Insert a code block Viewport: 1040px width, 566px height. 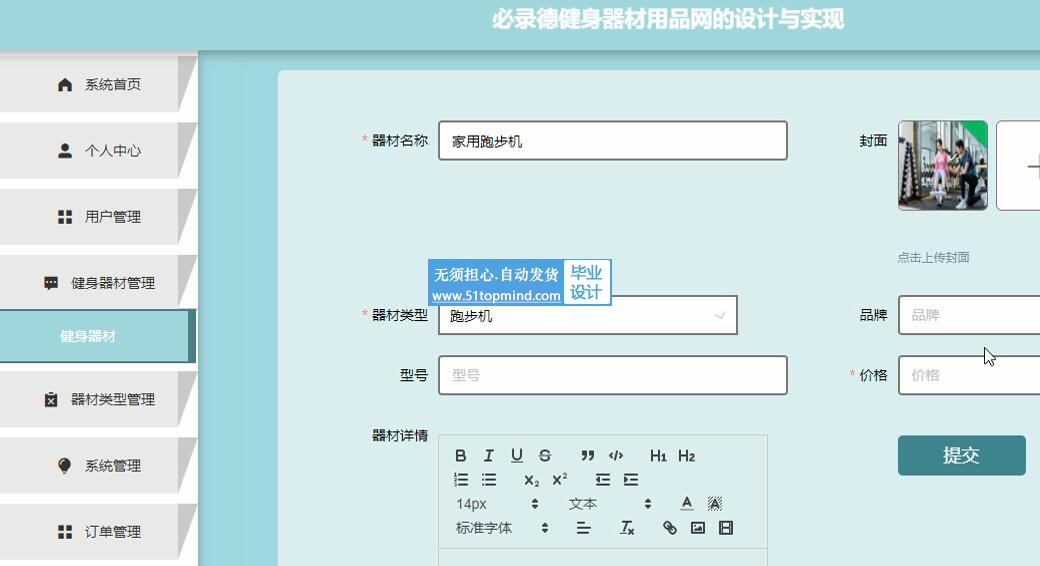616,456
